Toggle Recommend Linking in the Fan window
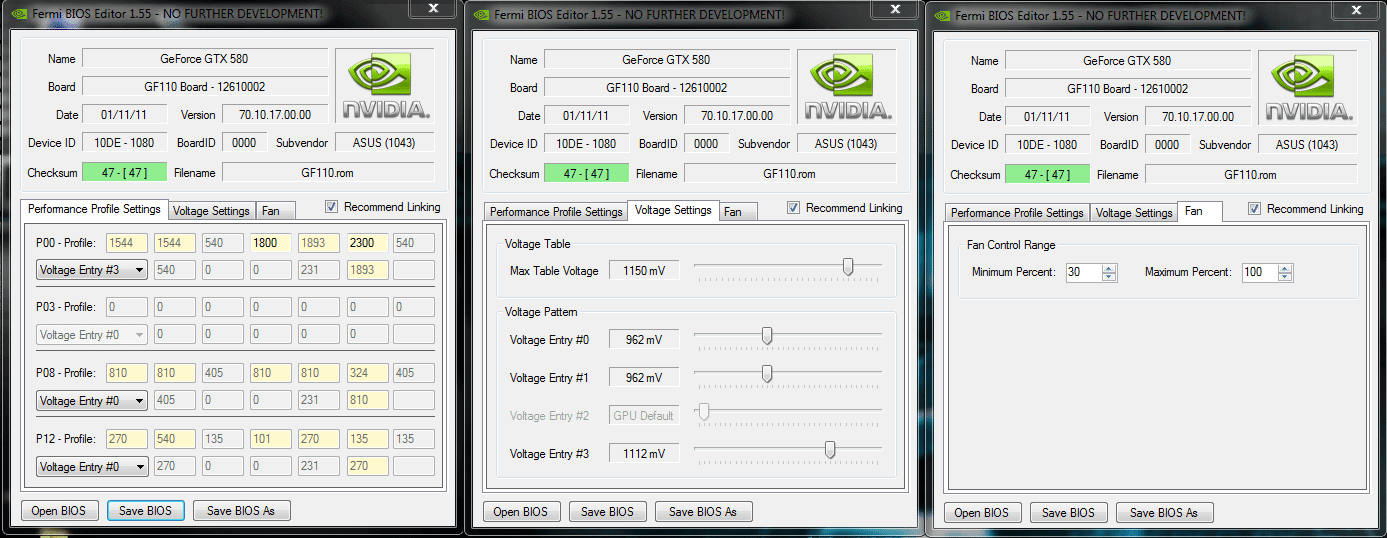The height and width of the screenshot is (538, 1387). tap(1255, 209)
